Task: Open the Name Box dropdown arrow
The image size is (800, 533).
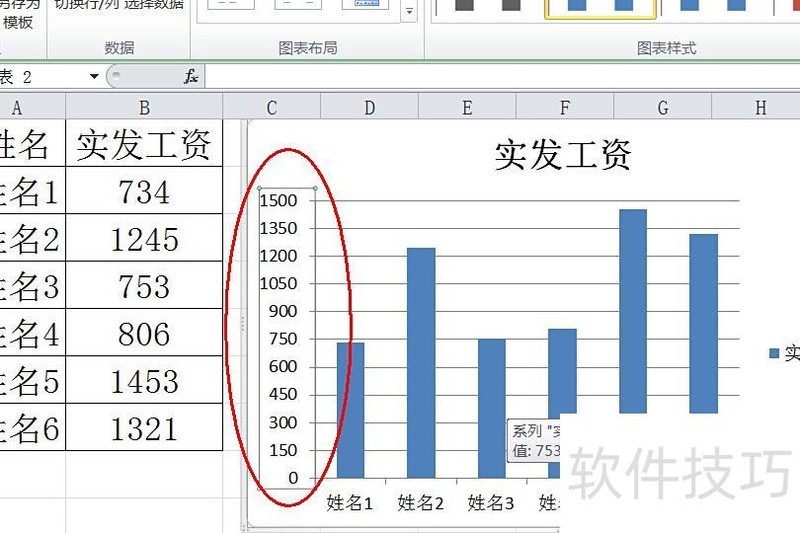Action: [x=94, y=77]
